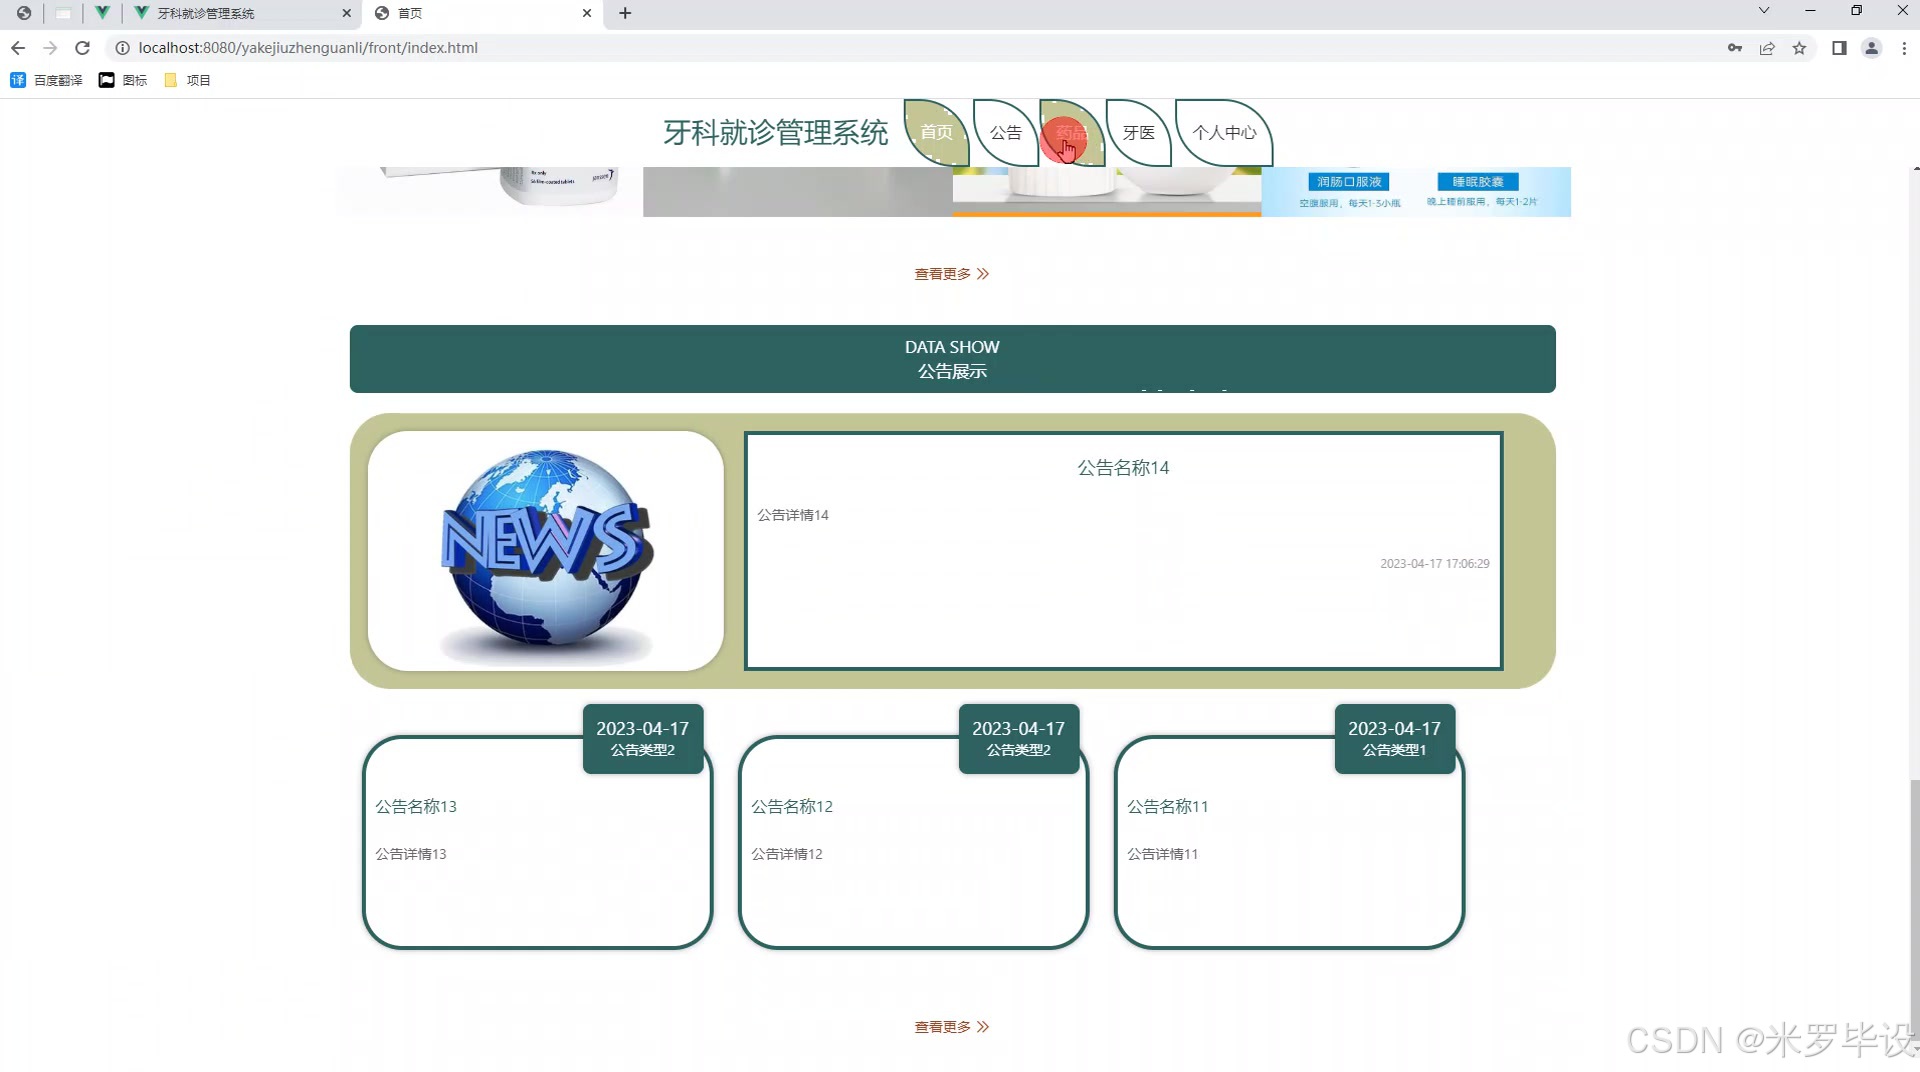This screenshot has height=1072, width=1920.
Task: Select 个人中心 from the navigation
Action: [1223, 132]
